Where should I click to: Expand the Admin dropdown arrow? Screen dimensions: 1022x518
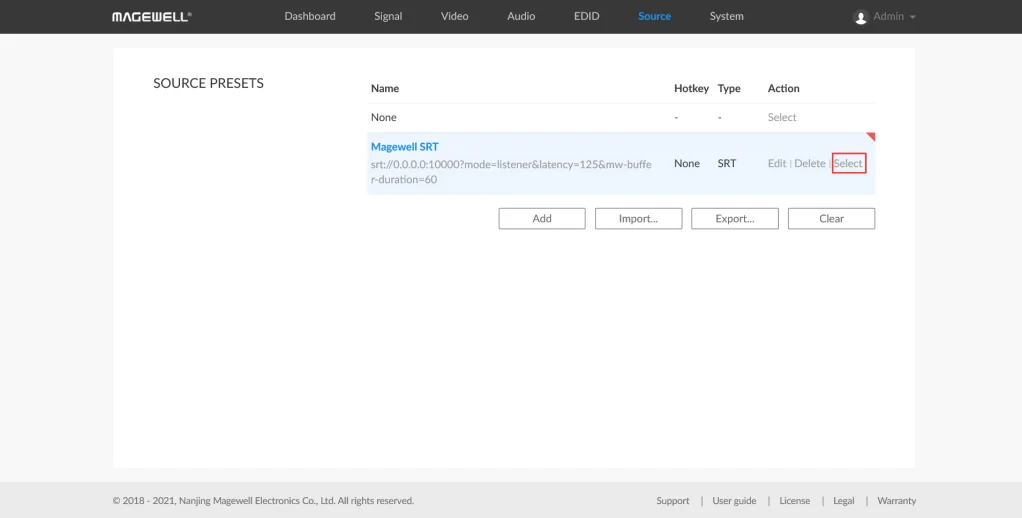[x=912, y=17]
